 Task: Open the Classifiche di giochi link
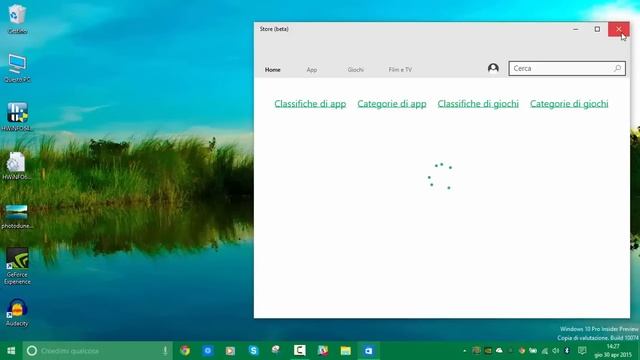click(x=478, y=104)
